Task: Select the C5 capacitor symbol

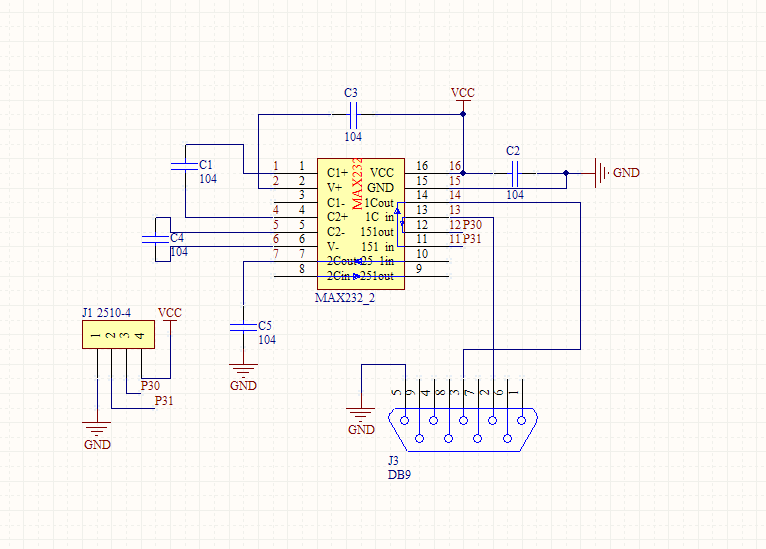Action: click(x=243, y=327)
